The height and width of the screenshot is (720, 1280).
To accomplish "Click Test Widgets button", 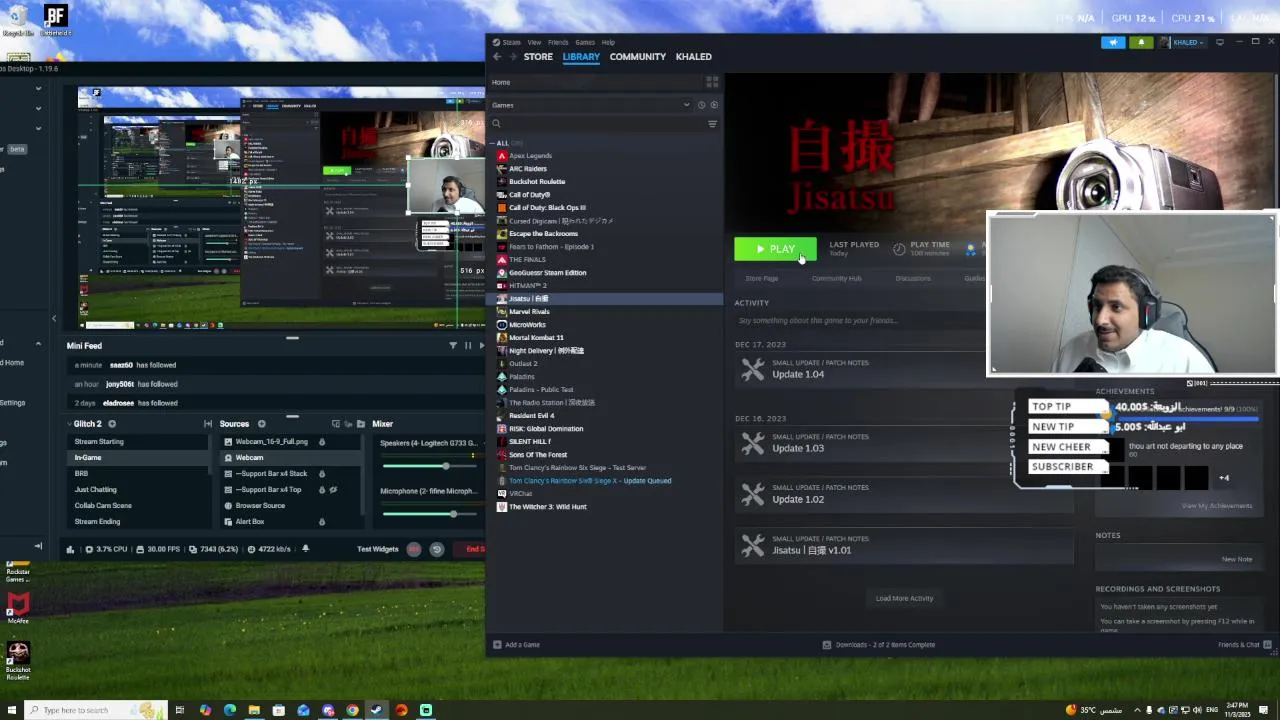I will tap(378, 549).
